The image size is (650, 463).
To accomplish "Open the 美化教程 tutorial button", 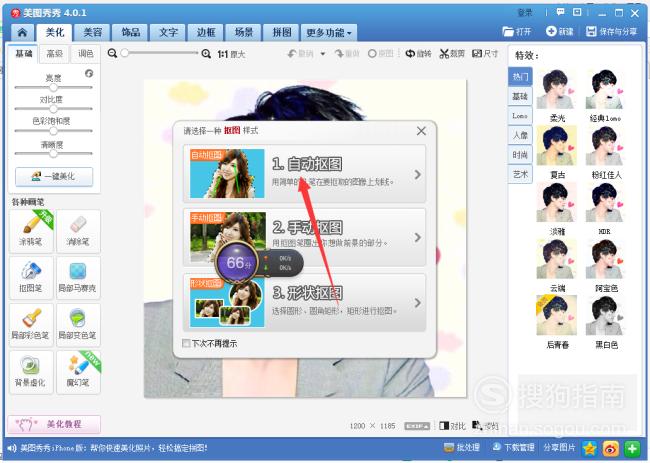I will [x=54, y=424].
